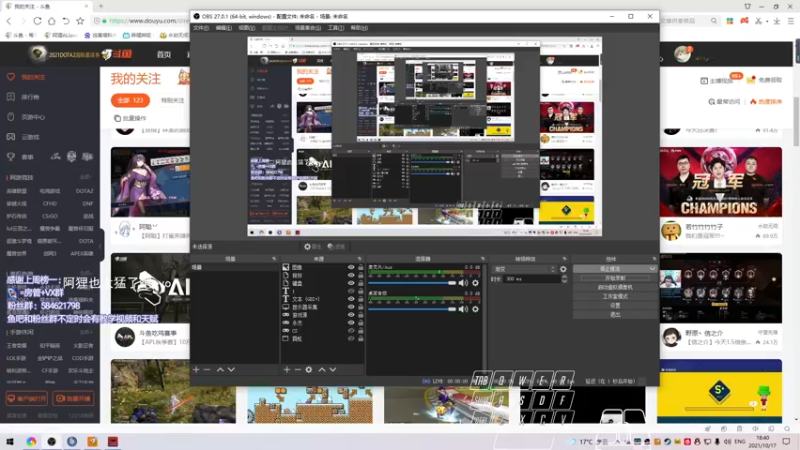Toggle the lock on the 图像 source

[361, 267]
